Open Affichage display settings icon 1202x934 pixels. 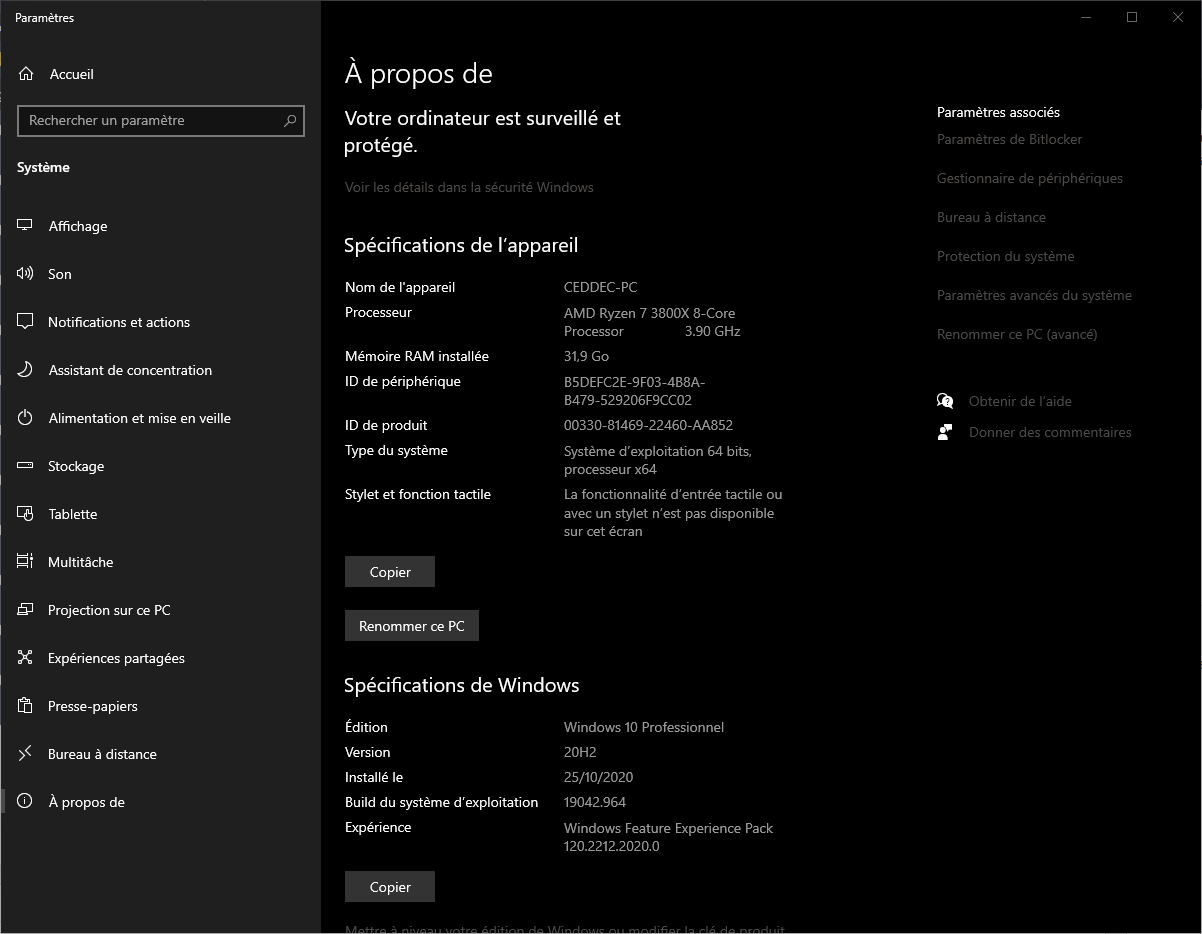pos(26,226)
